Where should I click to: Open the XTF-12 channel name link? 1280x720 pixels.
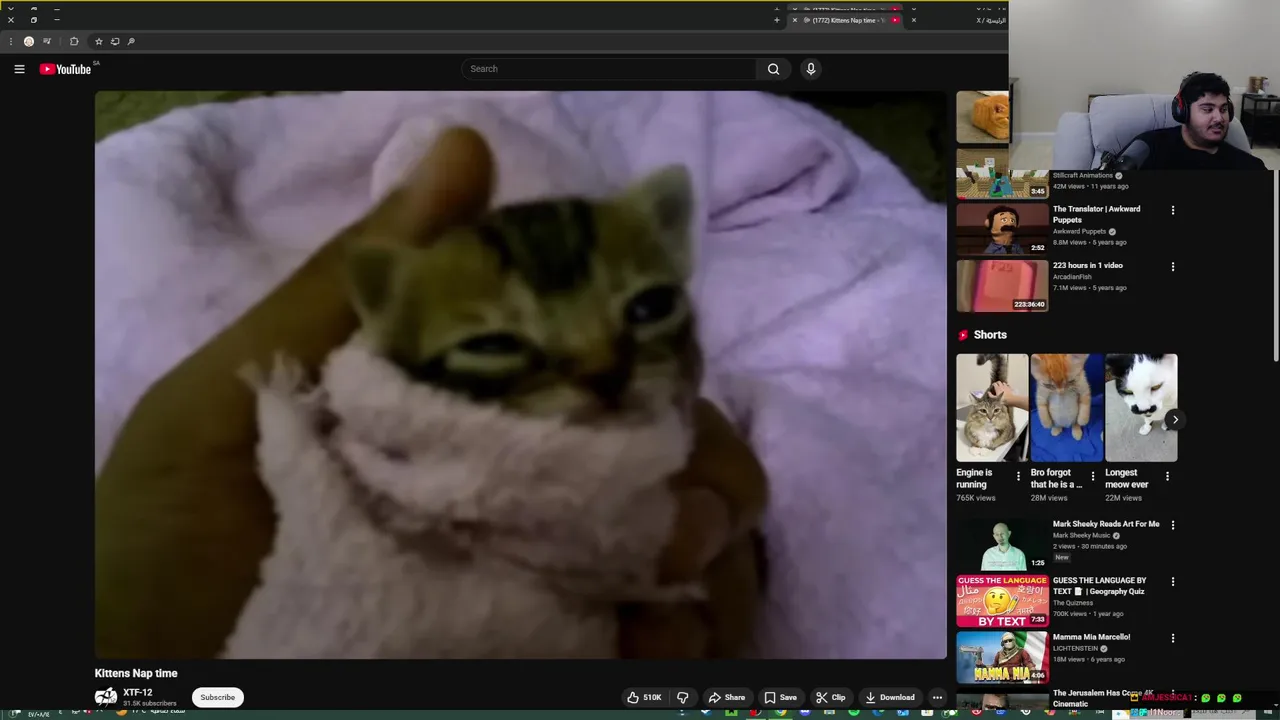tap(138, 692)
